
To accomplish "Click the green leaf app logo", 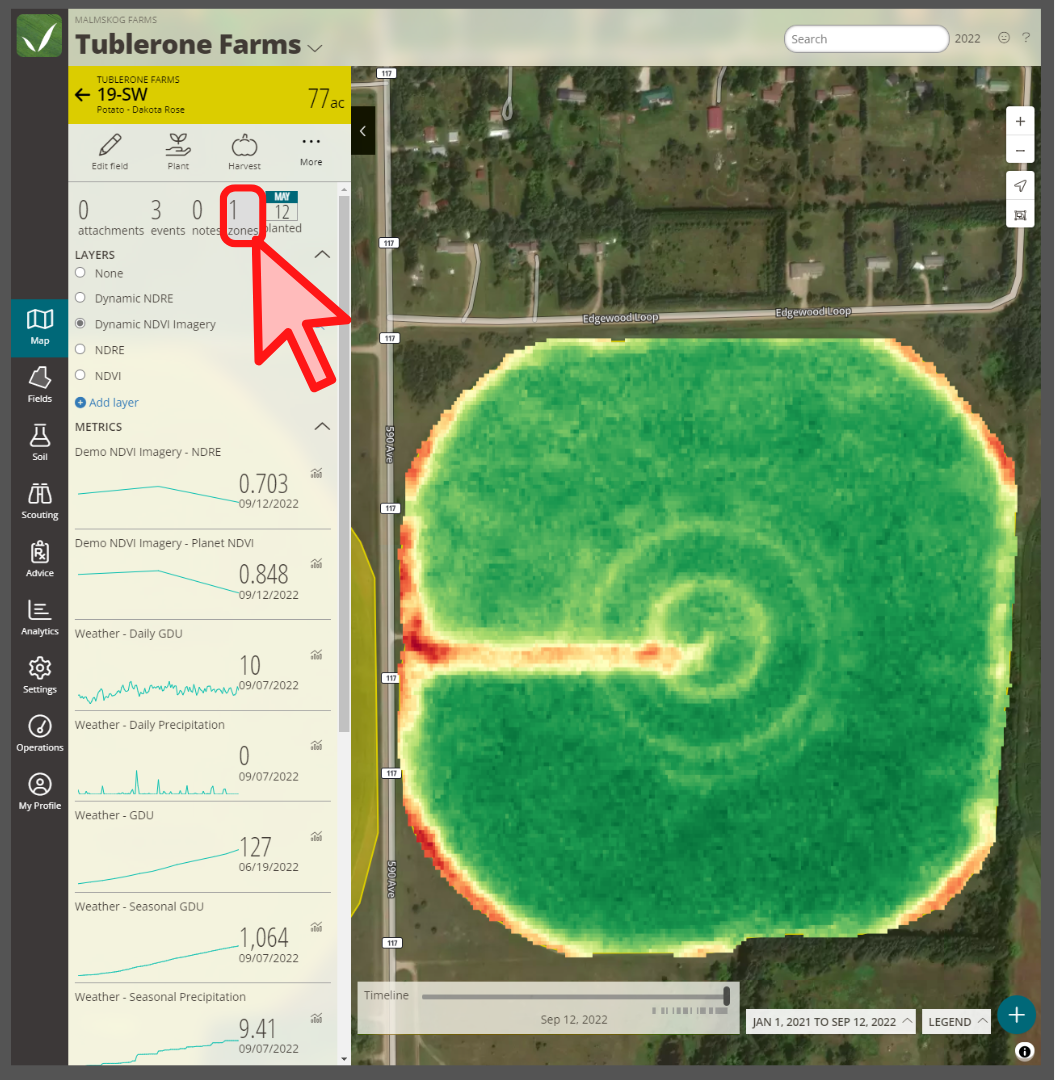I will [39, 36].
